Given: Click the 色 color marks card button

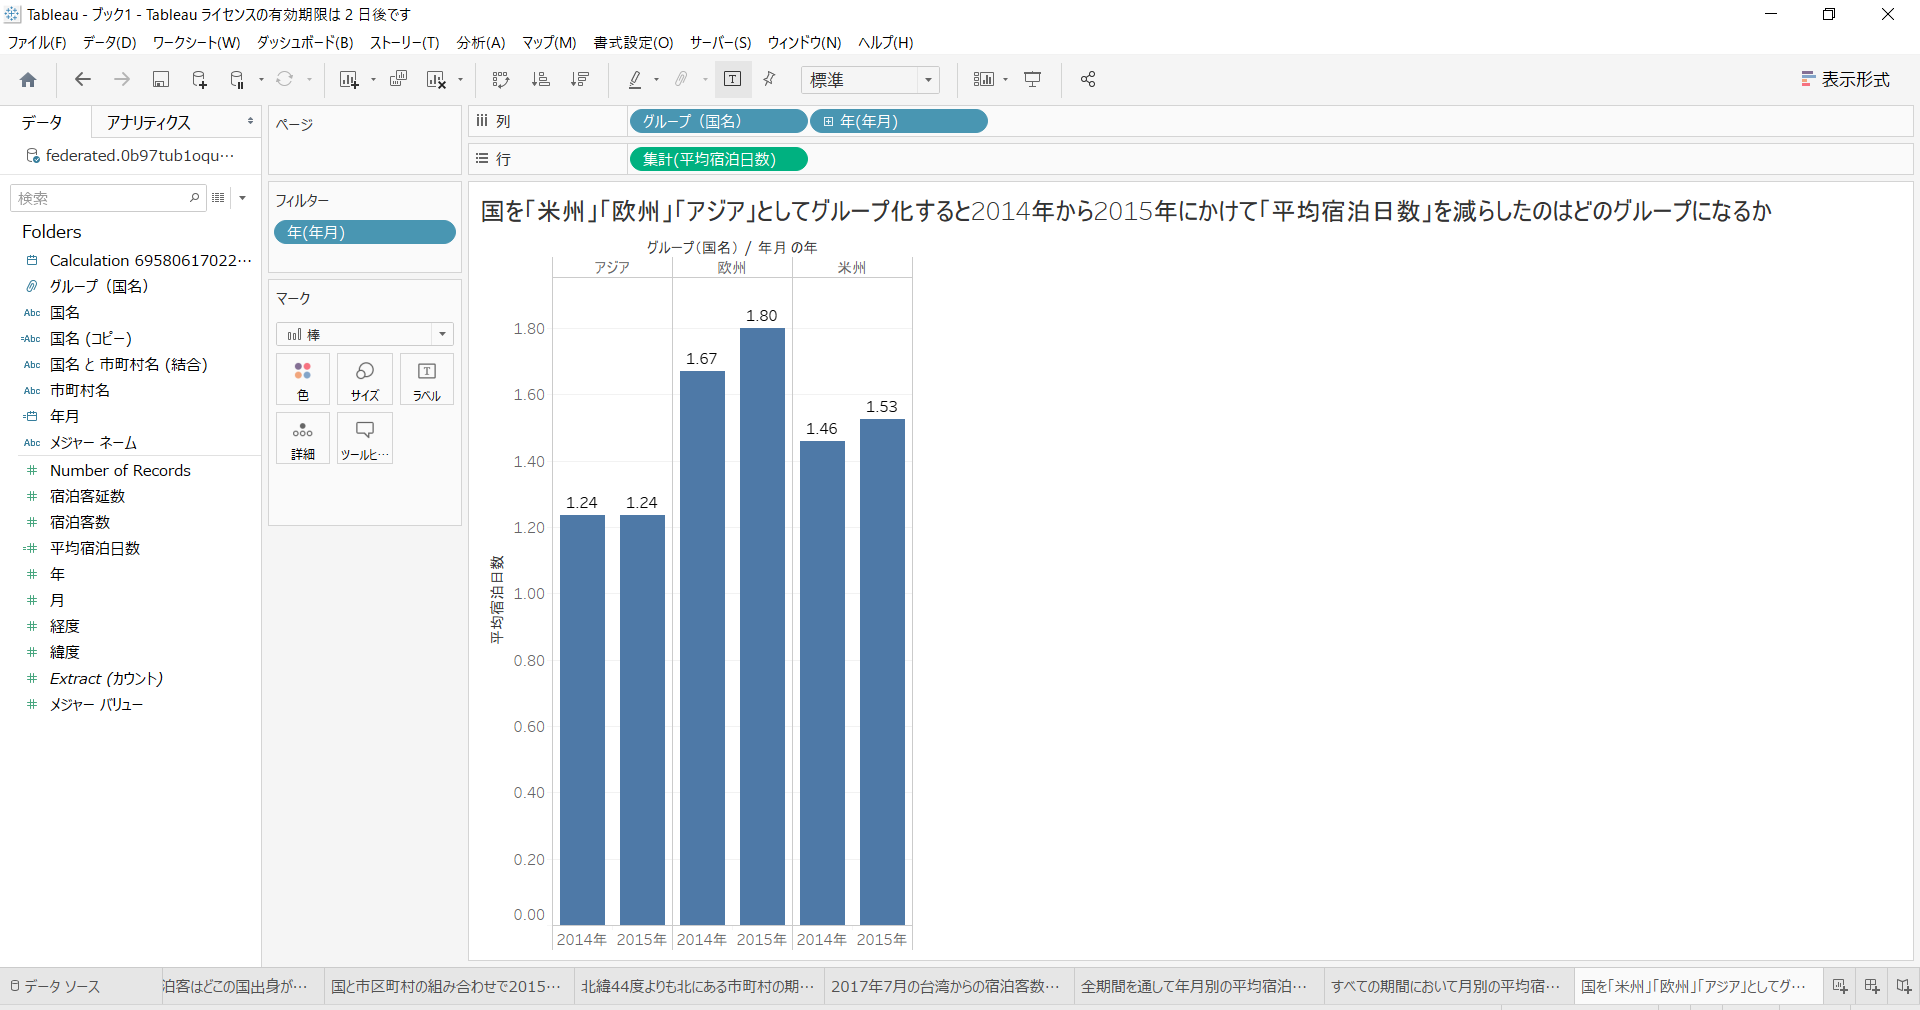Looking at the screenshot, I should click(x=303, y=380).
